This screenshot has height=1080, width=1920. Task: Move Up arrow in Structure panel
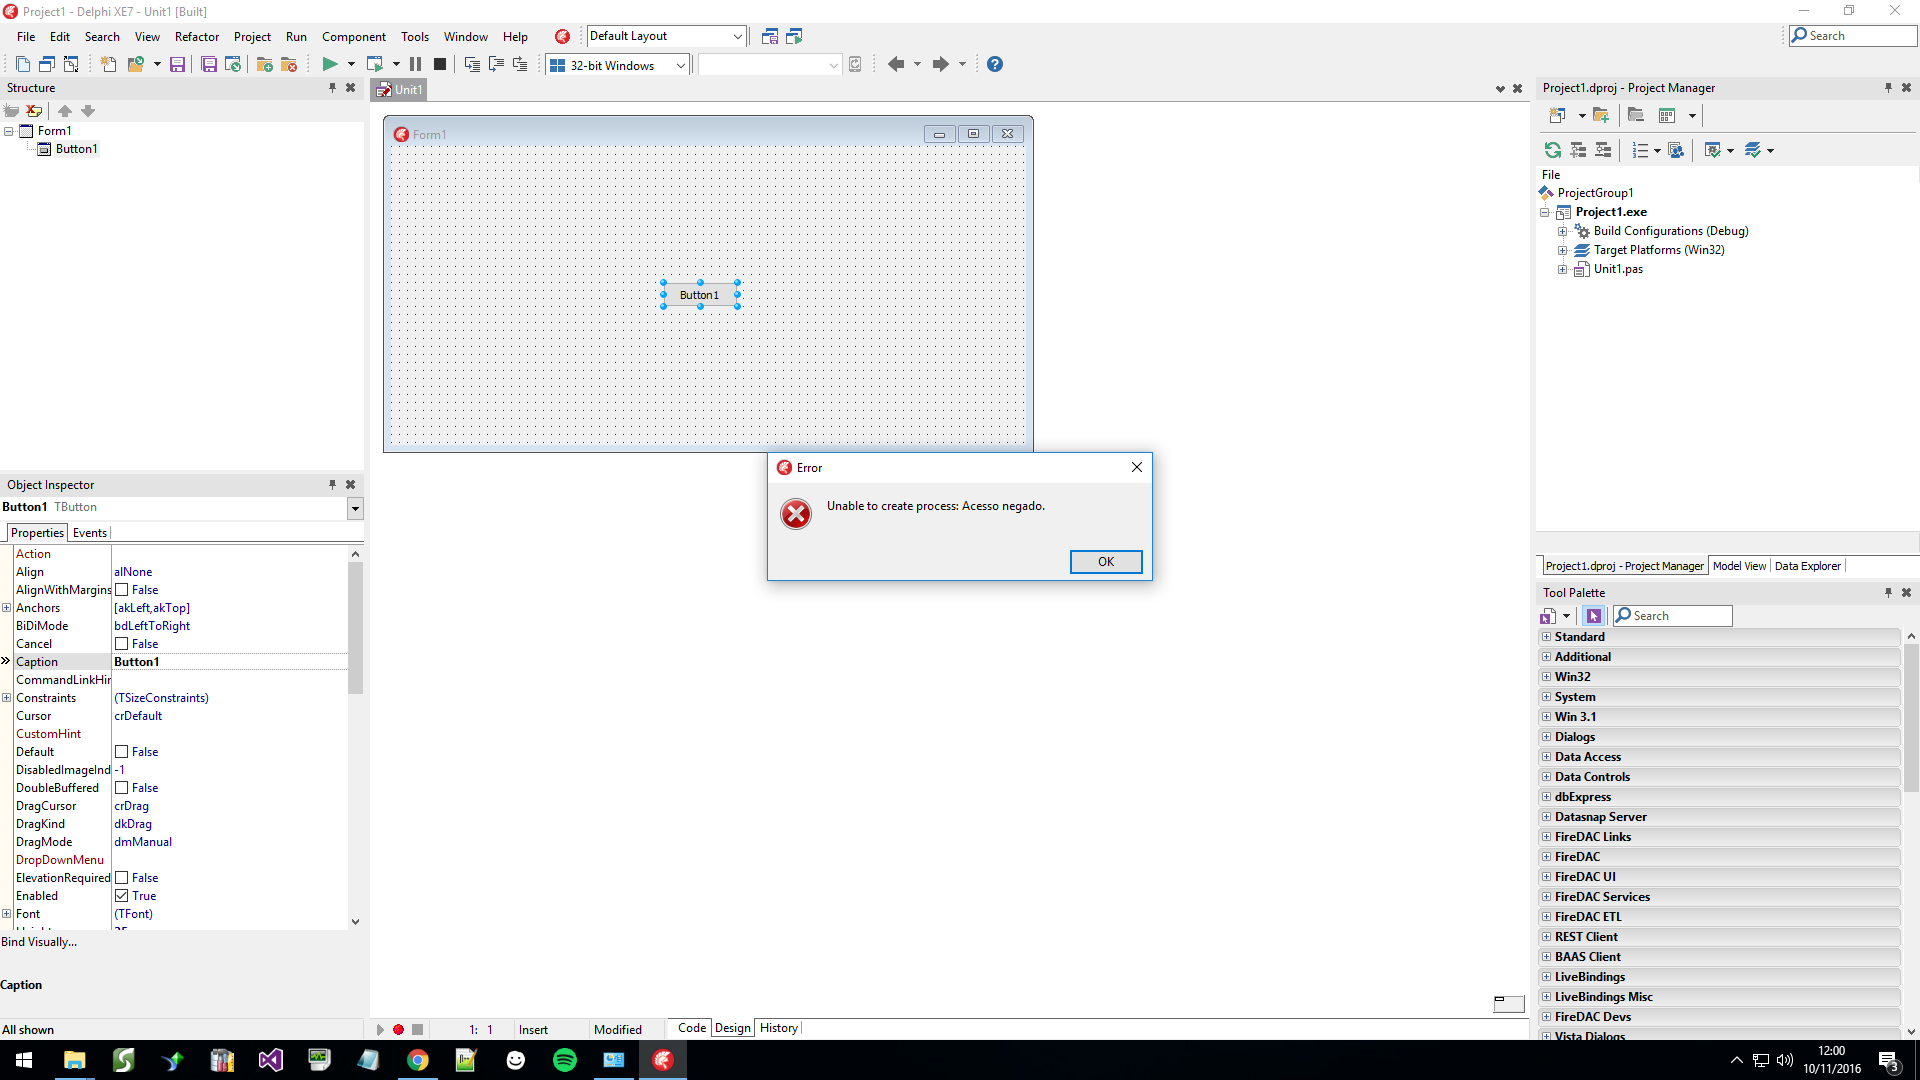pyautogui.click(x=65, y=111)
